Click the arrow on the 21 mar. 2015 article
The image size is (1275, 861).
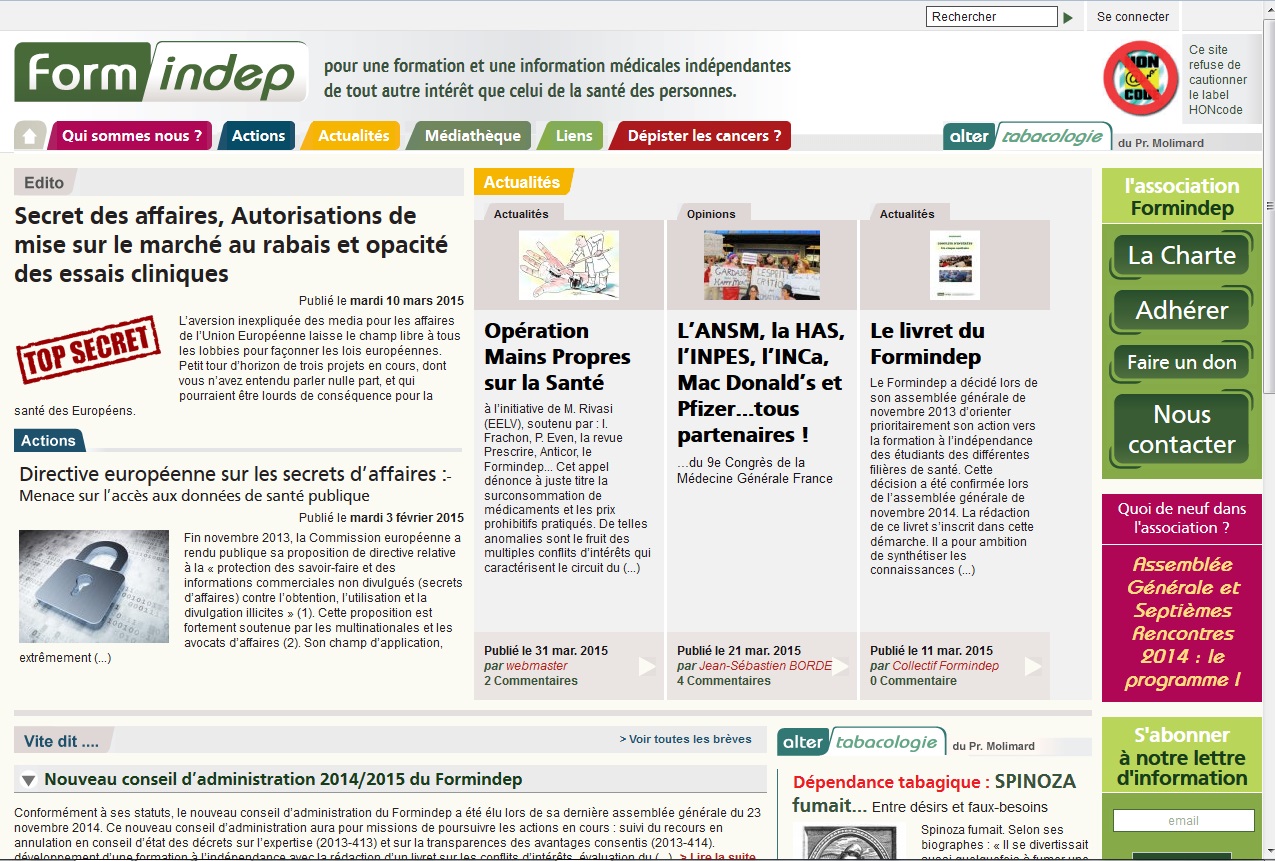pyautogui.click(x=840, y=666)
